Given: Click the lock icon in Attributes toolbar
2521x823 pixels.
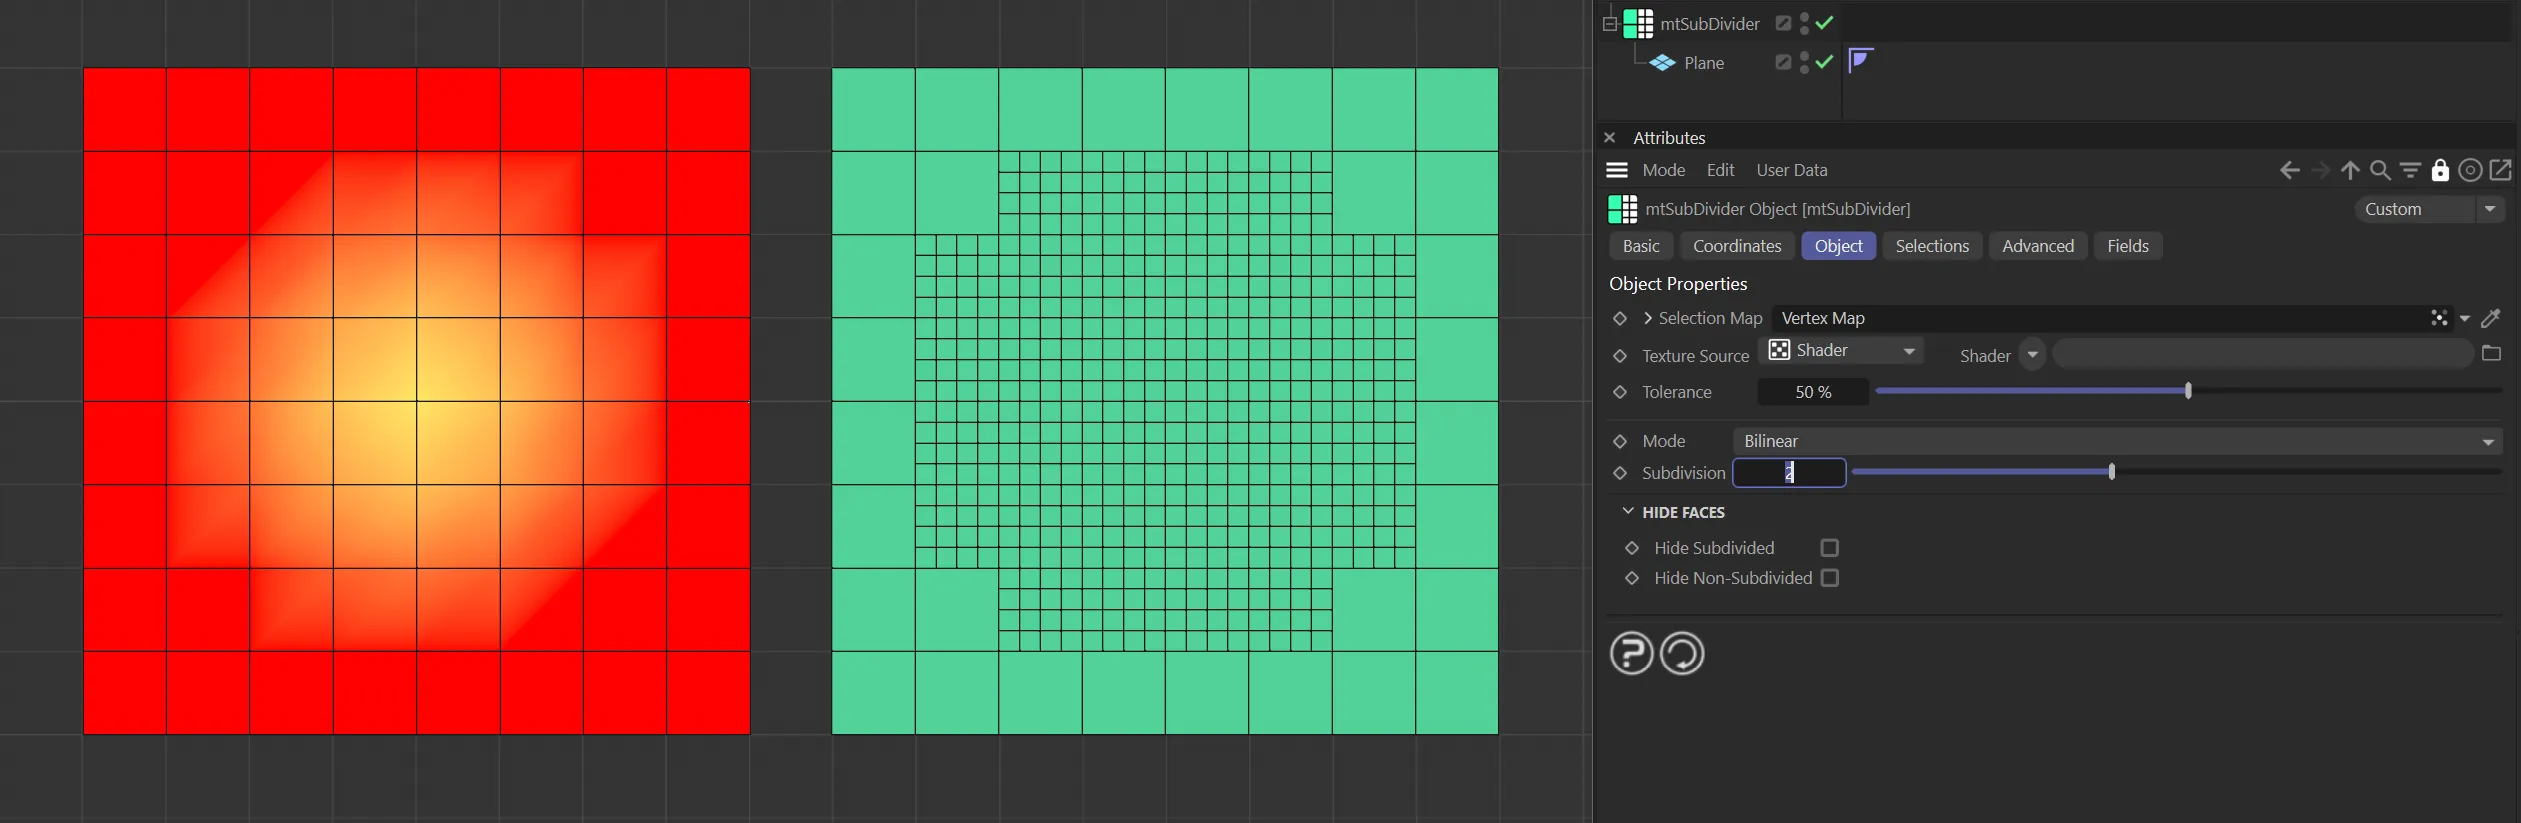Looking at the screenshot, I should [2440, 171].
